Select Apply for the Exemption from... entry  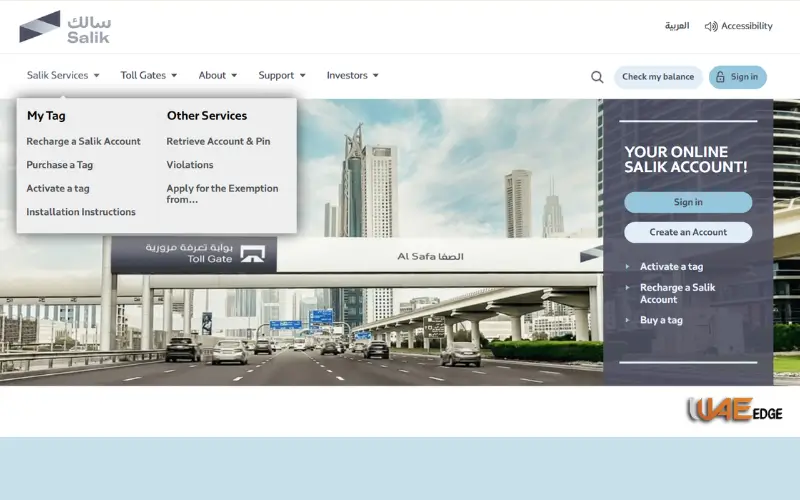pyautogui.click(x=222, y=194)
